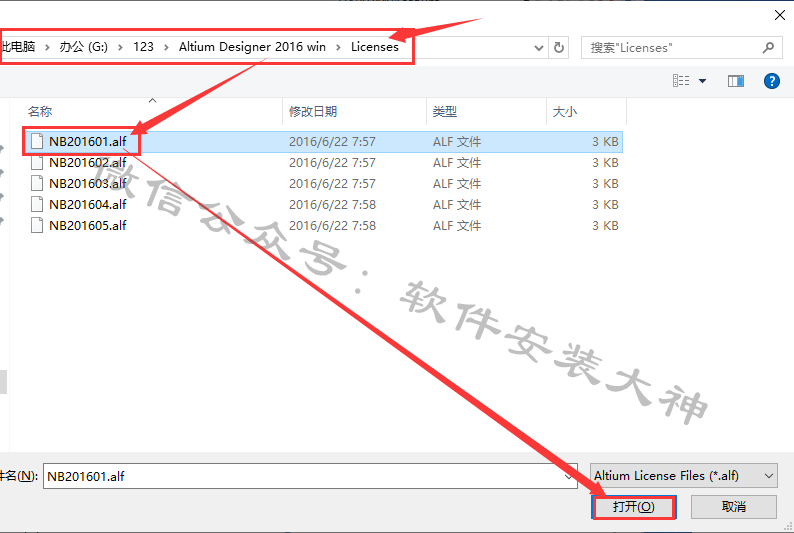This screenshot has width=794, height=533.
Task: Expand the chevron before Licenses breadcrumb
Action: point(338,48)
